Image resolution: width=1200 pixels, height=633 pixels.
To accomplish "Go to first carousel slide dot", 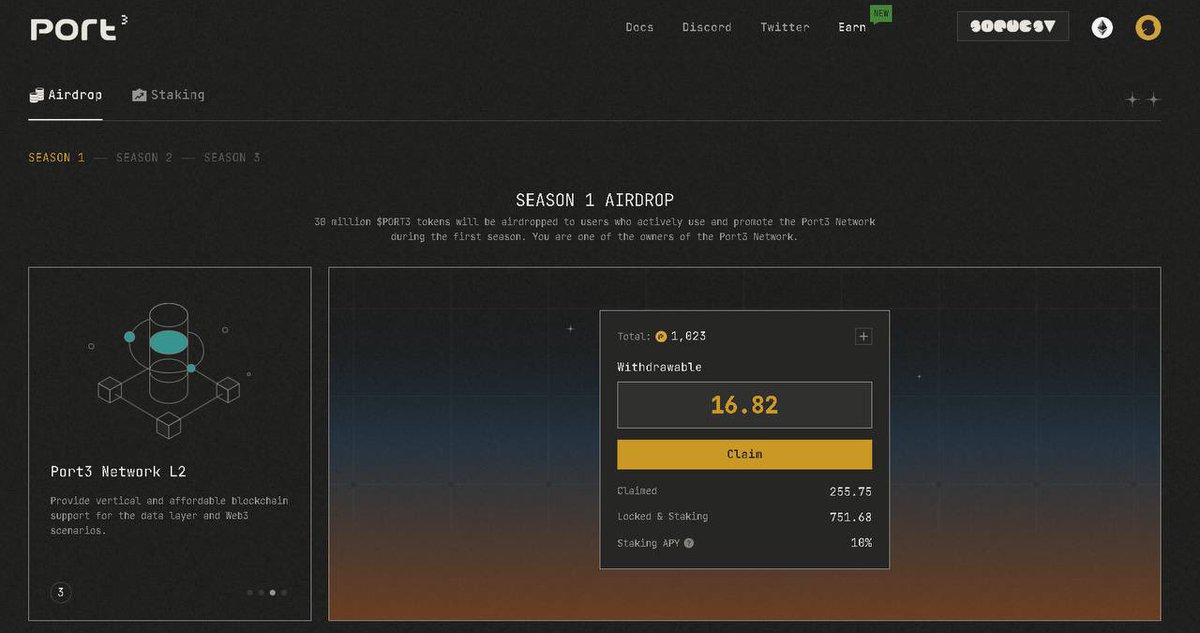I will tap(250, 592).
